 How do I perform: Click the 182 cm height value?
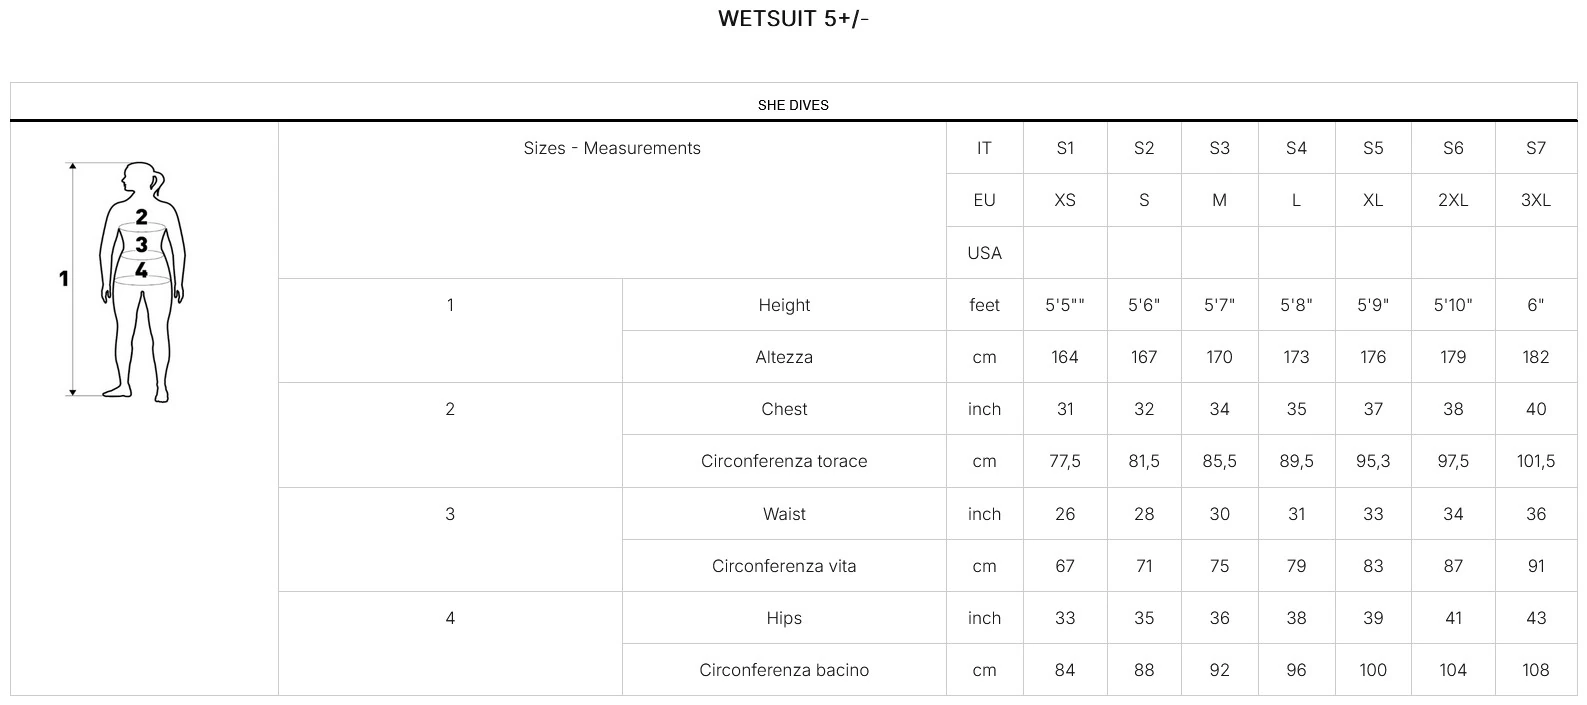tap(1536, 357)
